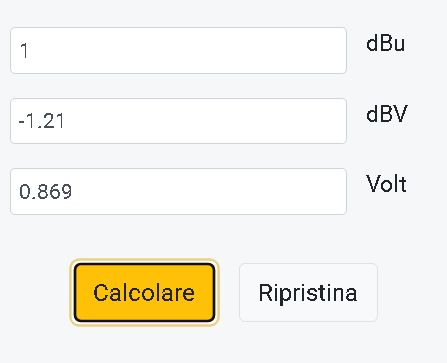This screenshot has height=363, width=447.
Task: Click the Ripristina reset button
Action: (x=308, y=292)
